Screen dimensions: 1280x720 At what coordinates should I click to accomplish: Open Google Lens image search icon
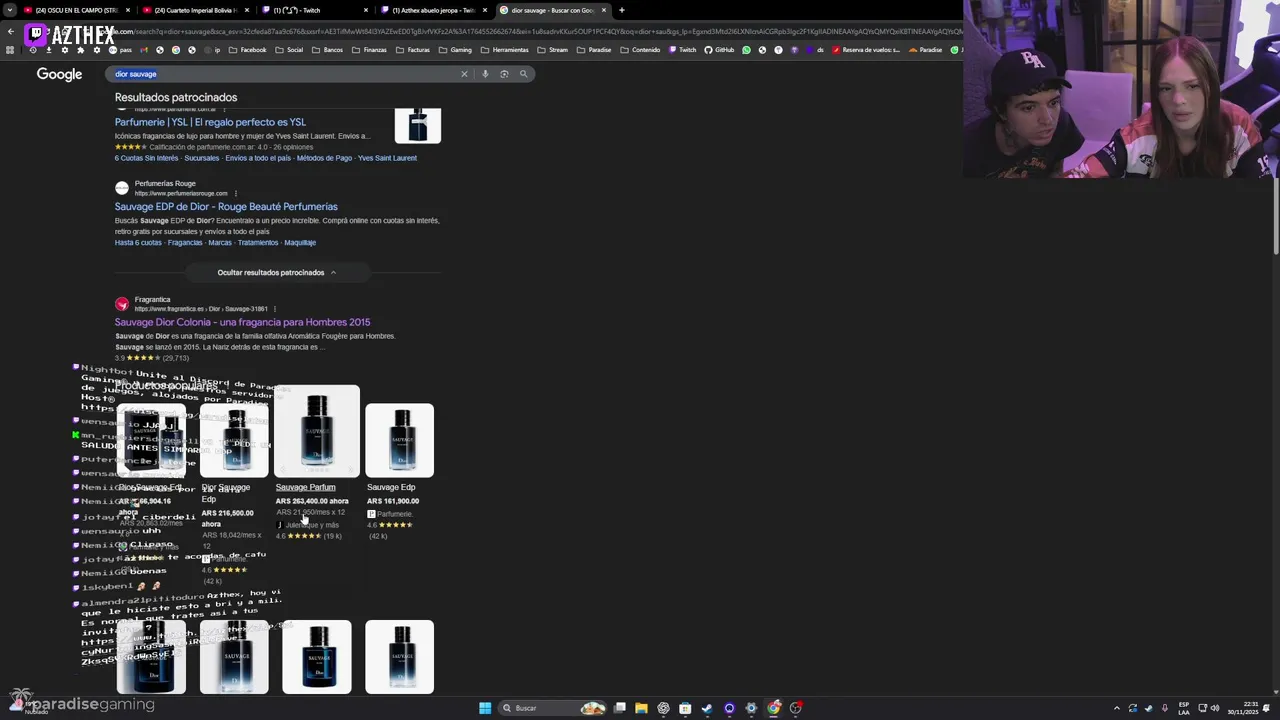504,74
